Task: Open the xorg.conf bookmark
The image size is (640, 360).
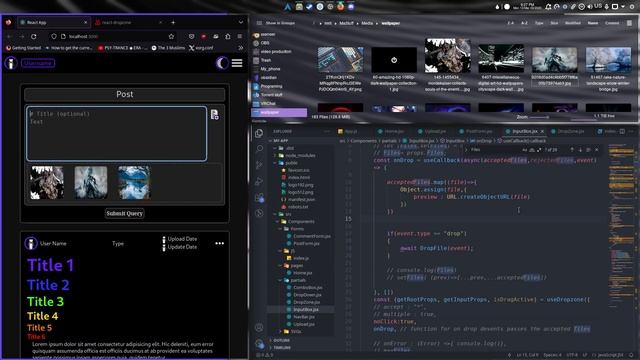Action: 201,48
